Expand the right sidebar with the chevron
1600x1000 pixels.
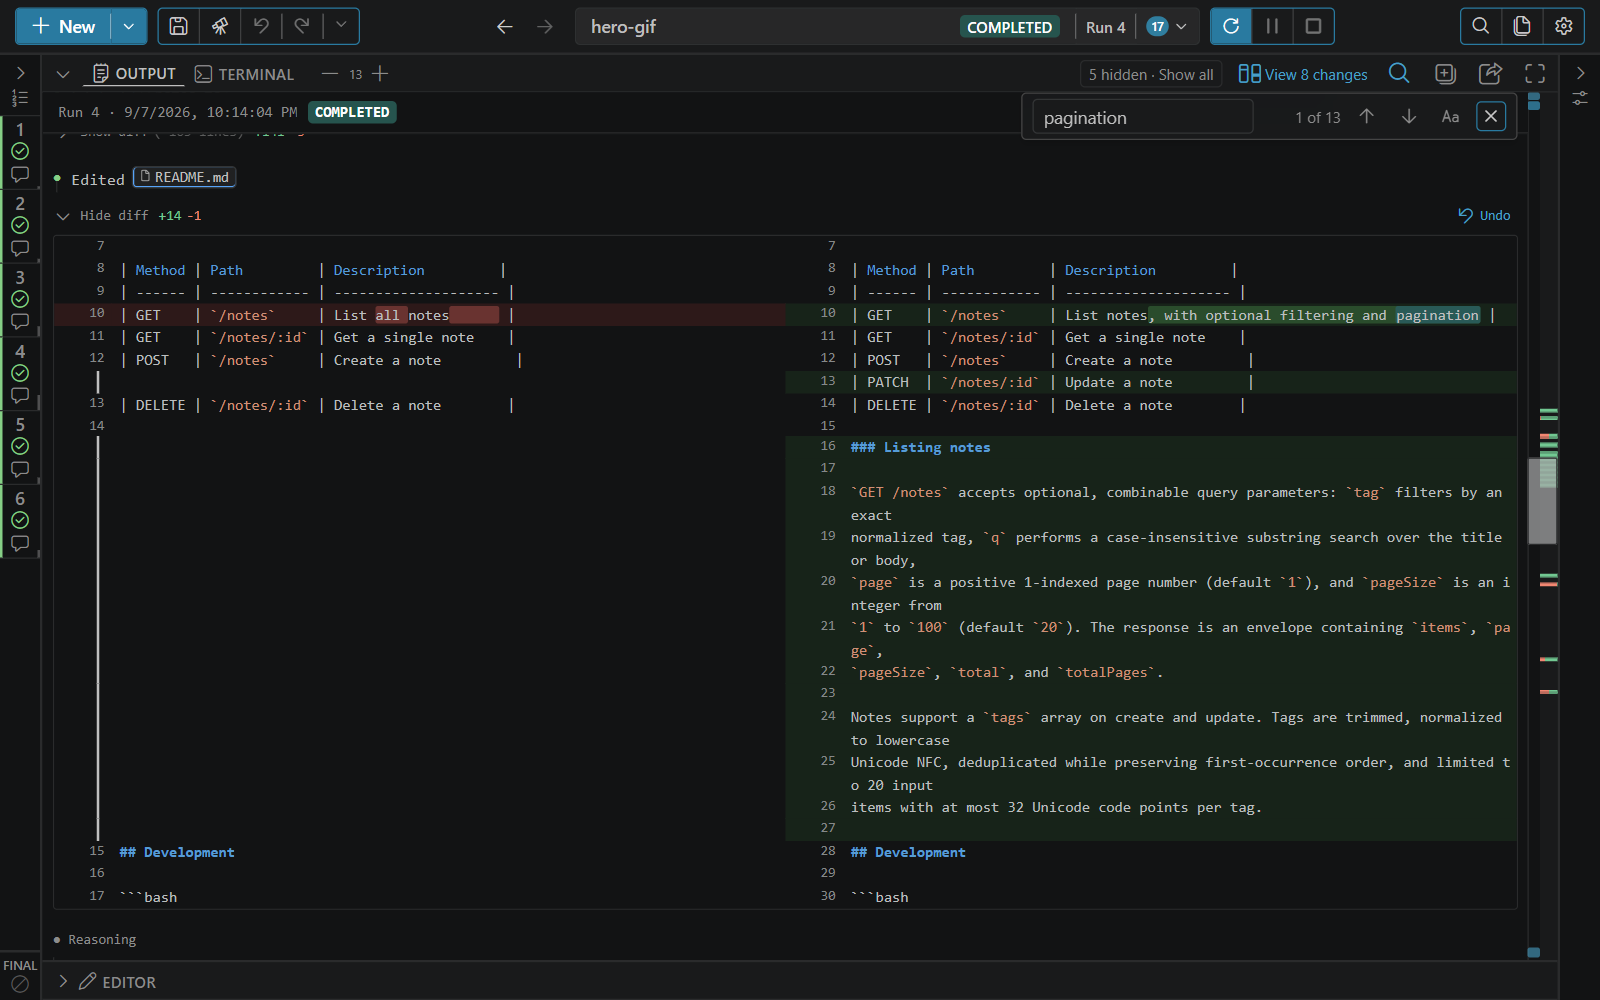click(1580, 73)
